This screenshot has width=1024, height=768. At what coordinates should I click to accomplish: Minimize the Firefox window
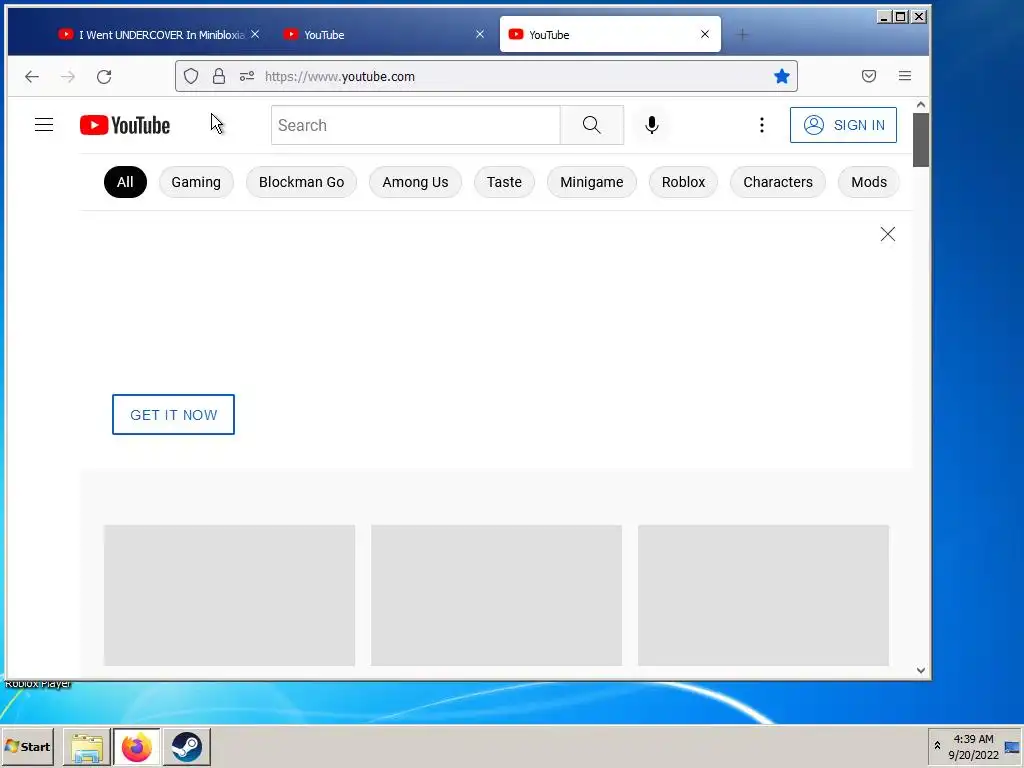click(884, 17)
